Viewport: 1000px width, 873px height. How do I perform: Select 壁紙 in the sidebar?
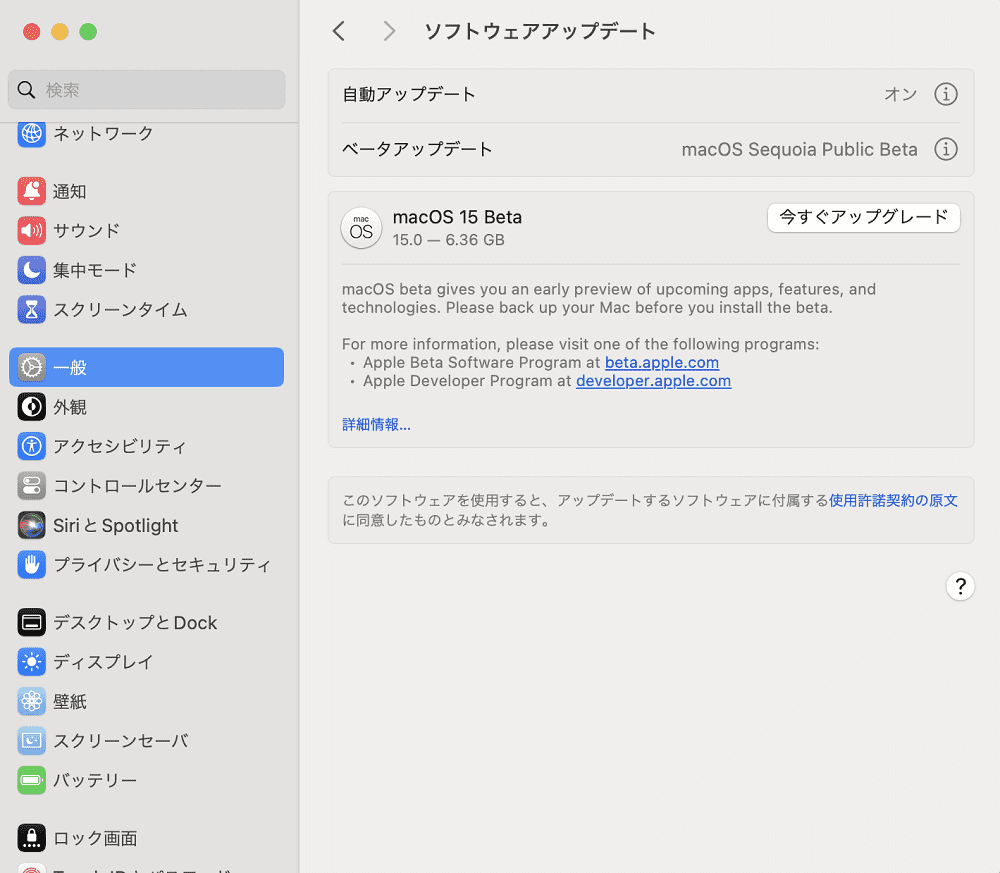coord(147,701)
